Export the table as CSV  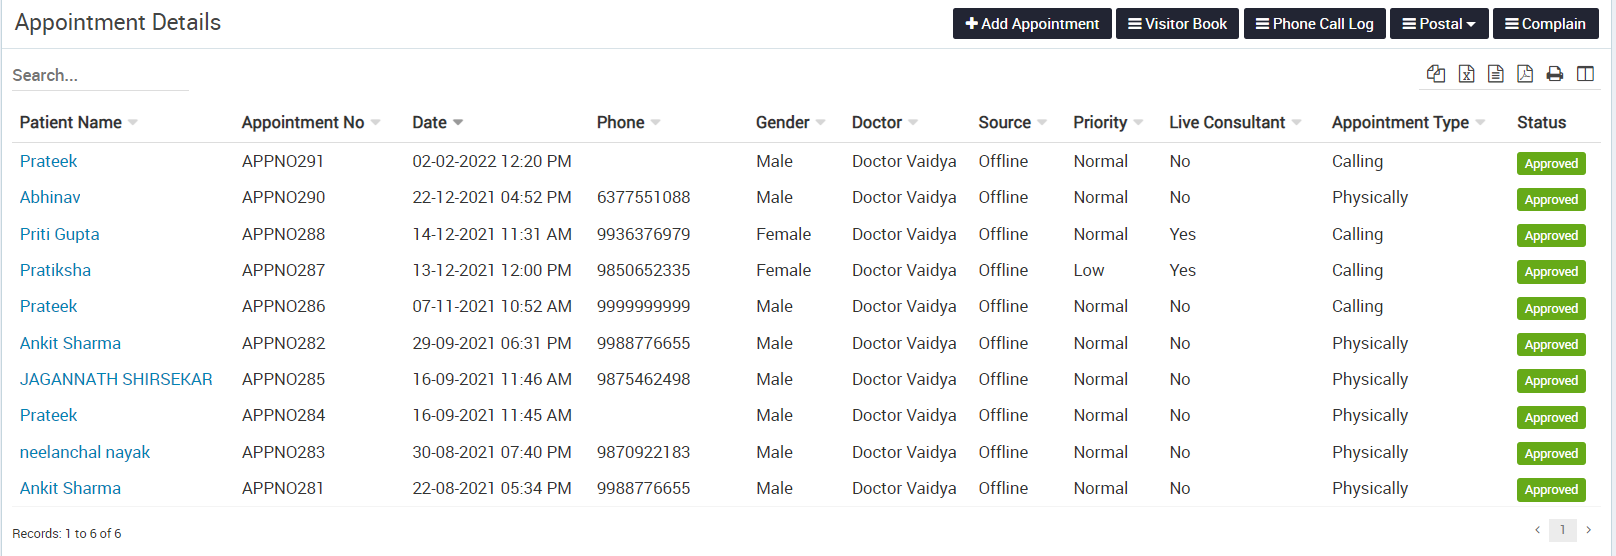1496,73
